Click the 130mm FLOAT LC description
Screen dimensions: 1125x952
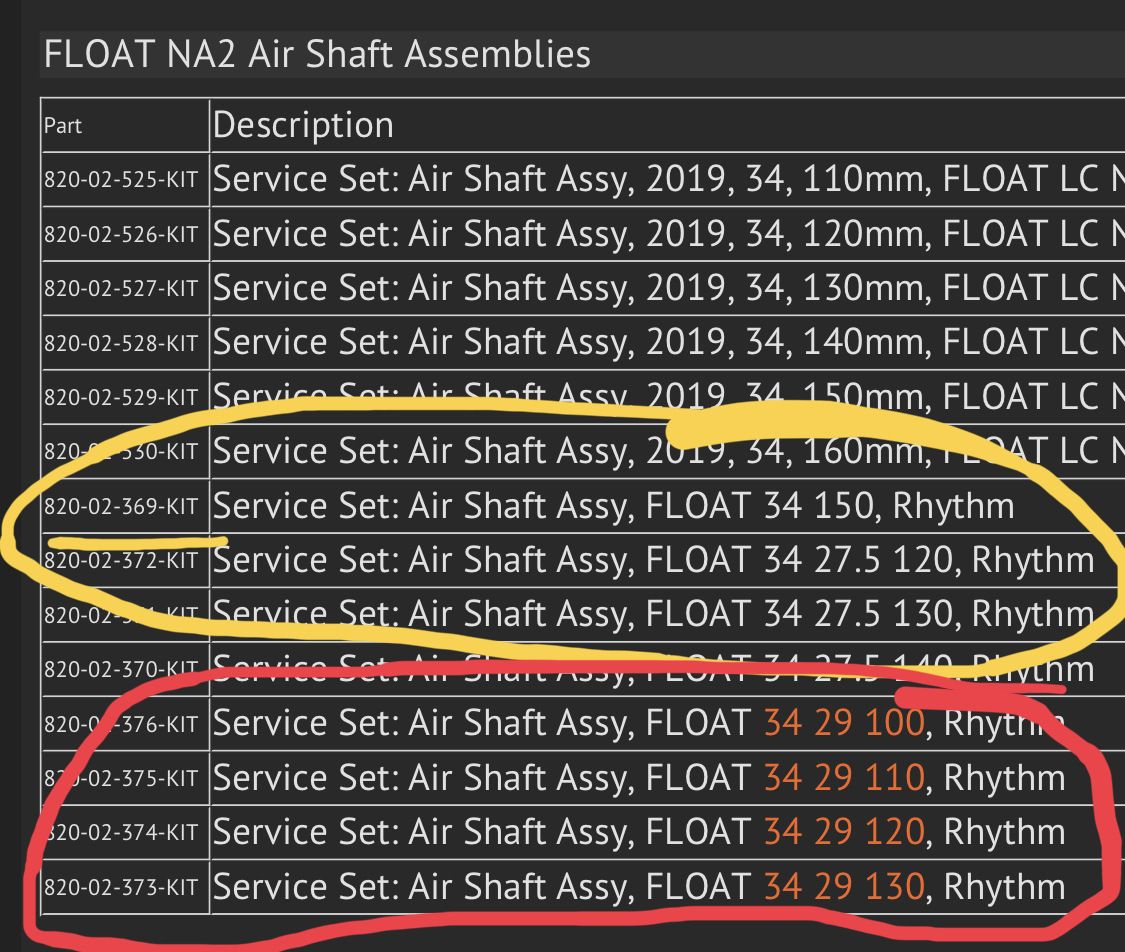pyautogui.click(x=669, y=288)
